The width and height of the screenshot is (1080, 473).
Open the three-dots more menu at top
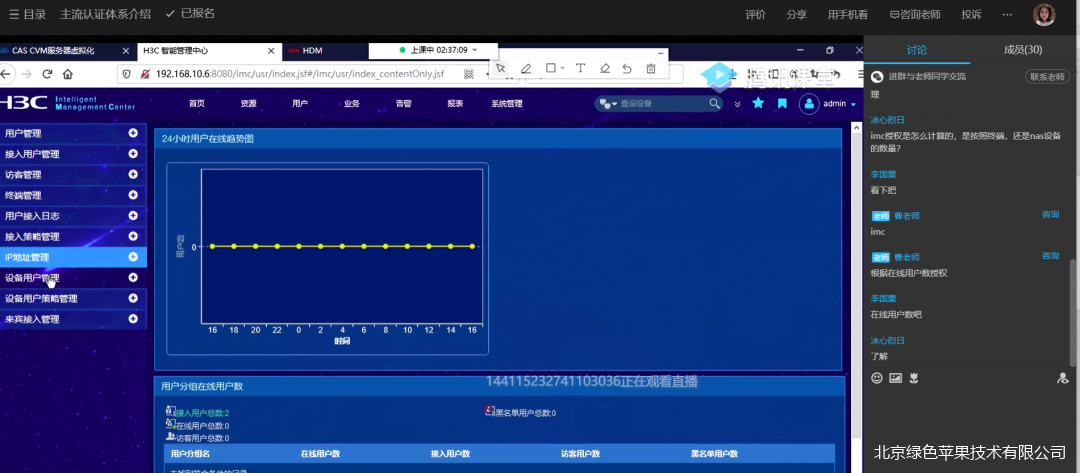[1007, 14]
